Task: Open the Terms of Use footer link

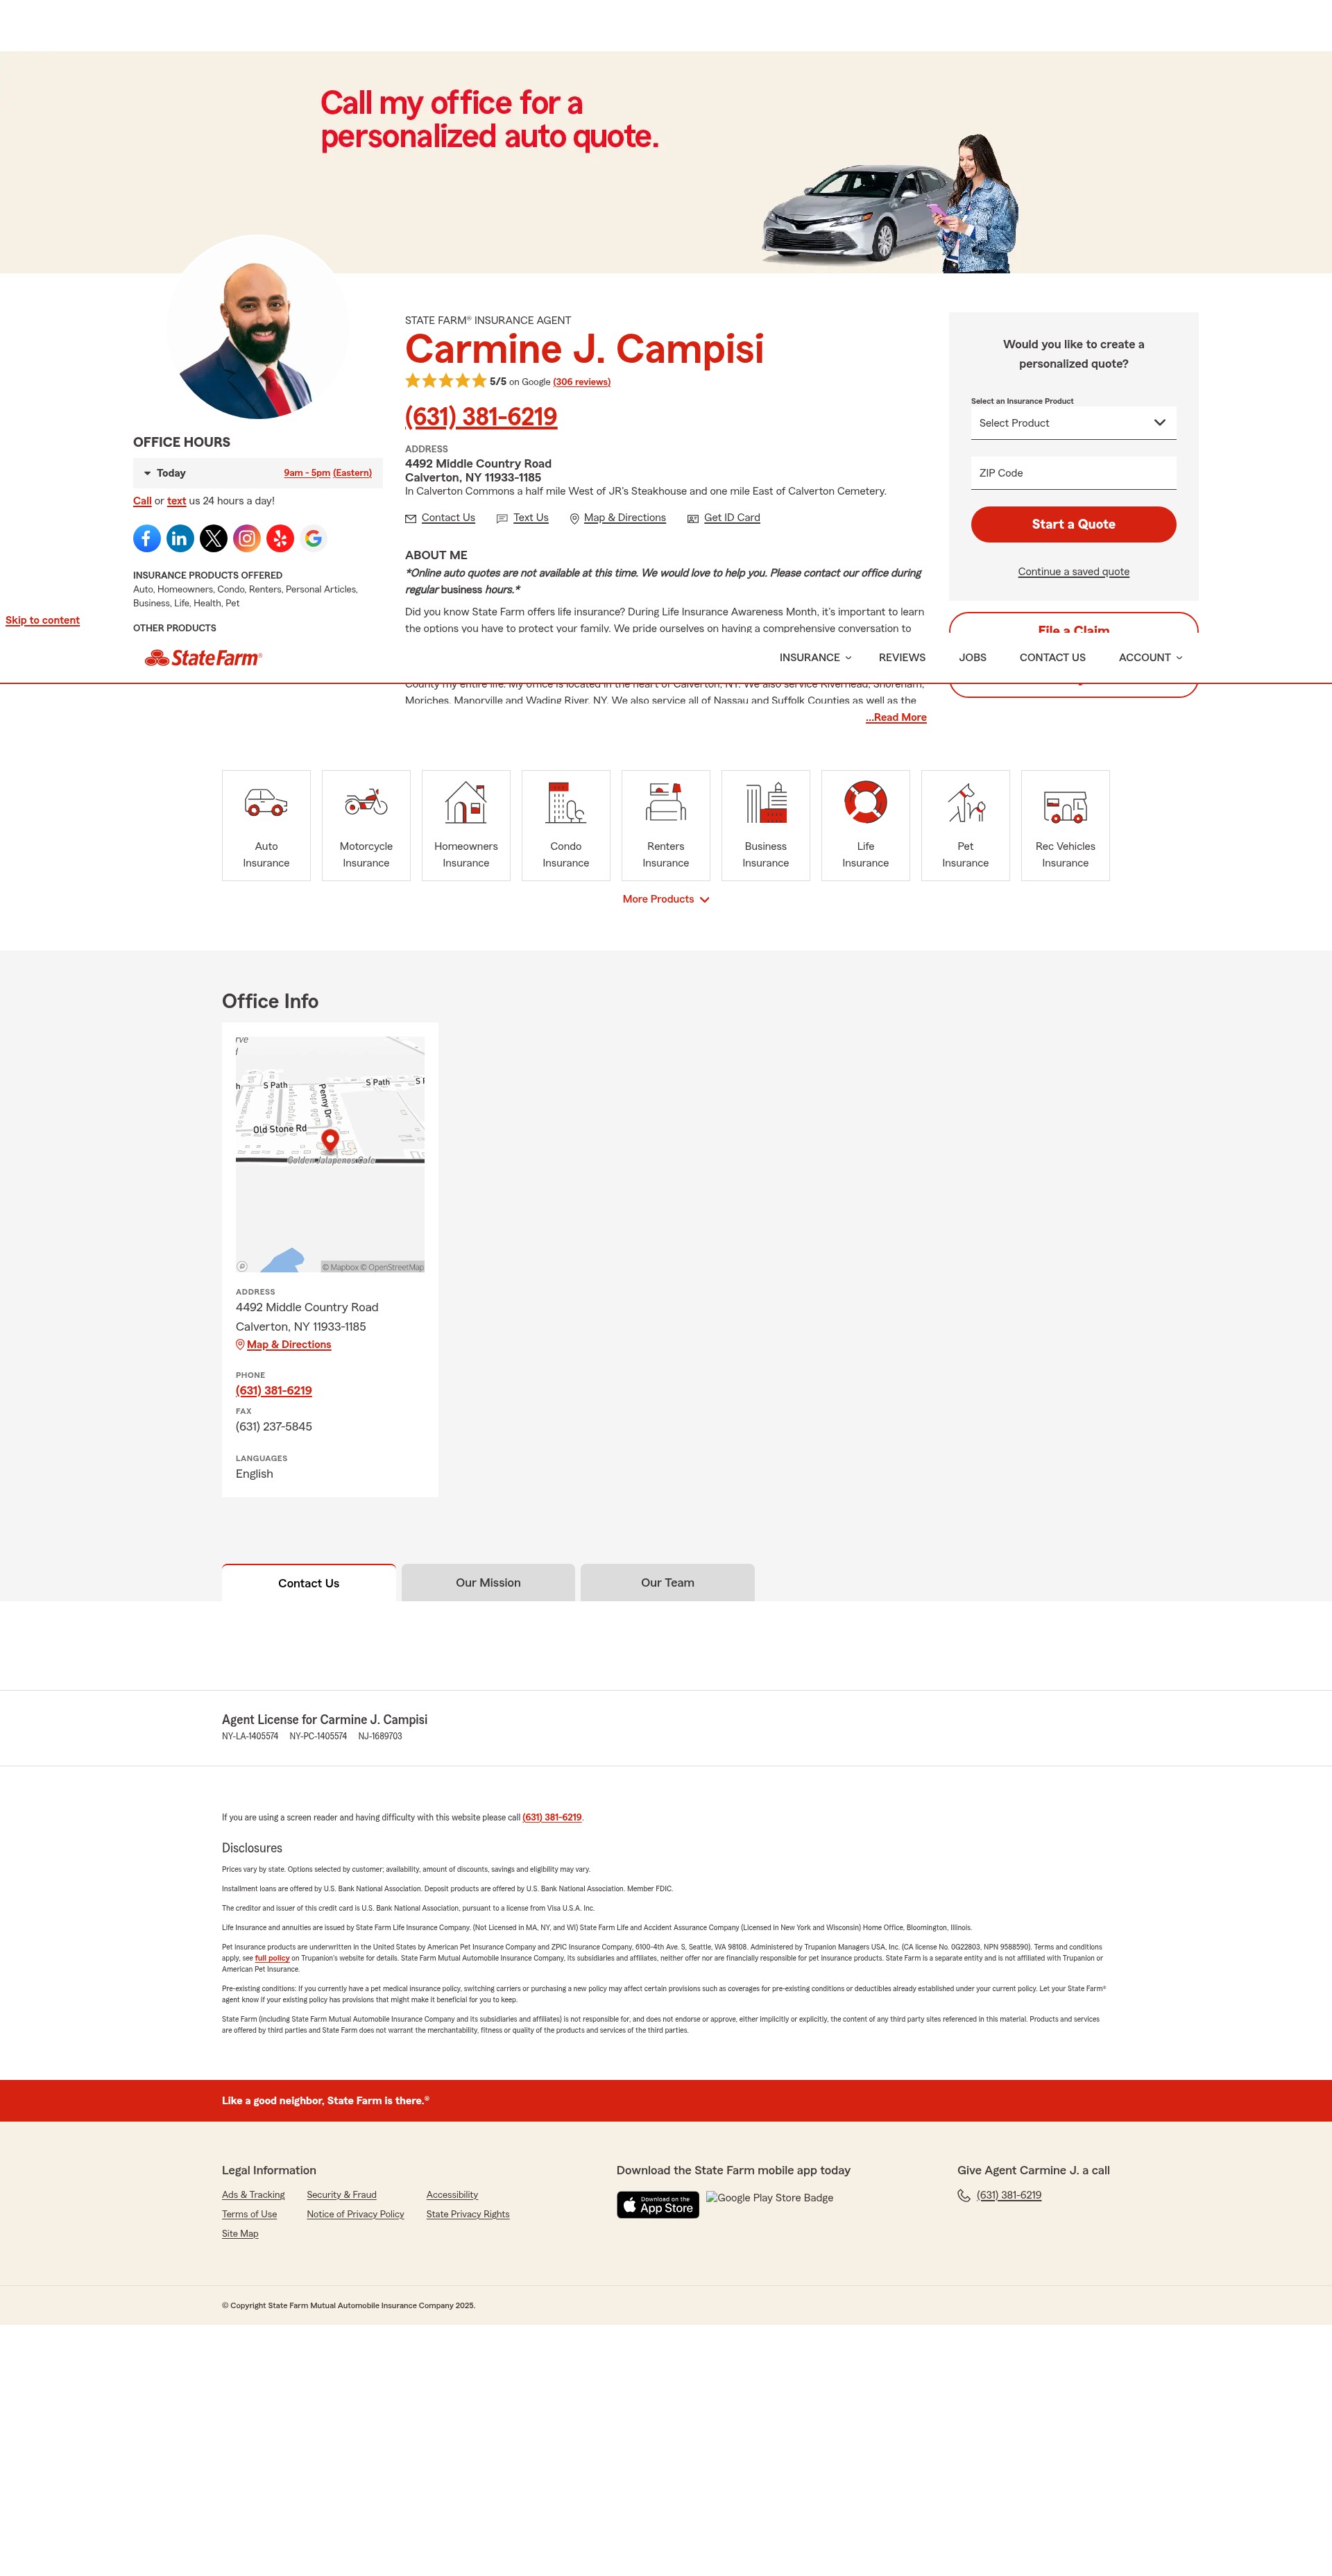Action: (249, 2214)
